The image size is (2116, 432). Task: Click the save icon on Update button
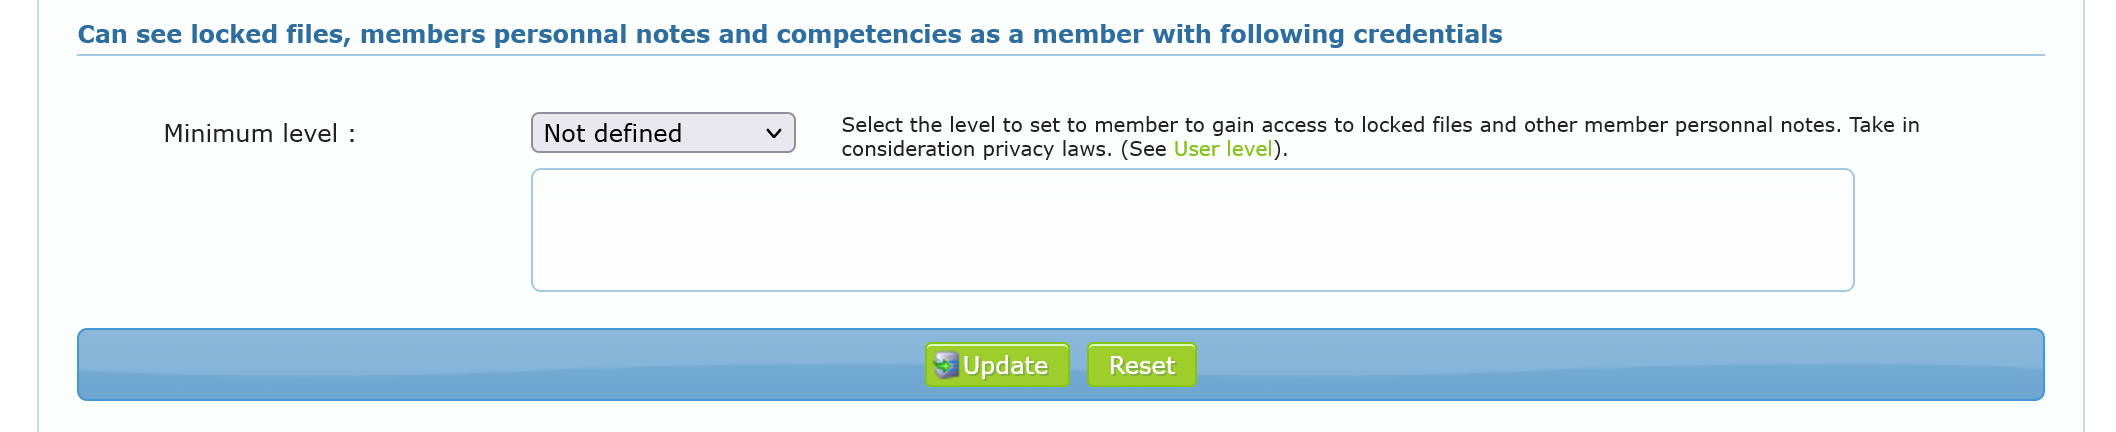[945, 366]
